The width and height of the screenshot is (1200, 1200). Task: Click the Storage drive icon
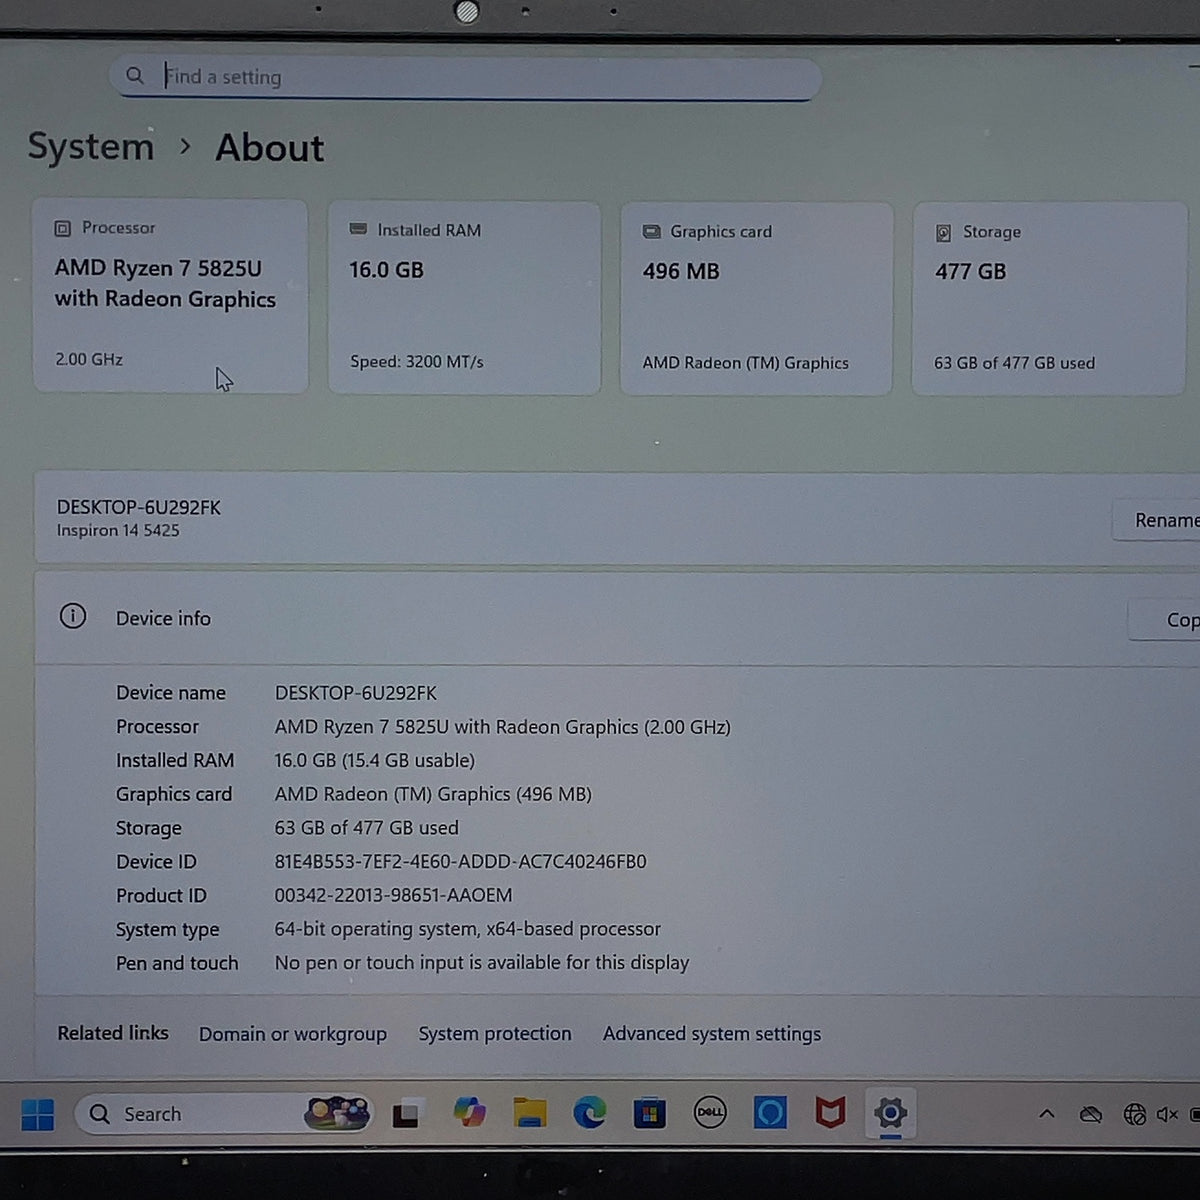(943, 232)
